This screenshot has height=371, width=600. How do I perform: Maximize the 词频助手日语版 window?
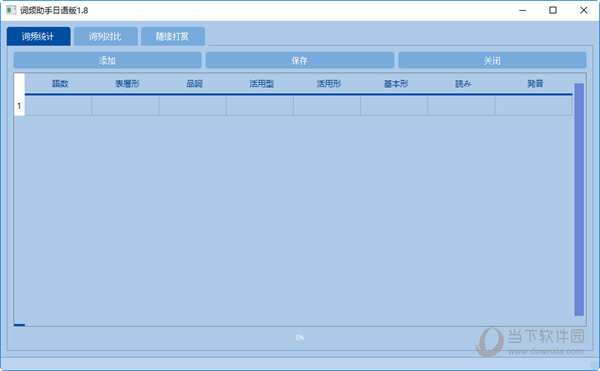click(553, 10)
